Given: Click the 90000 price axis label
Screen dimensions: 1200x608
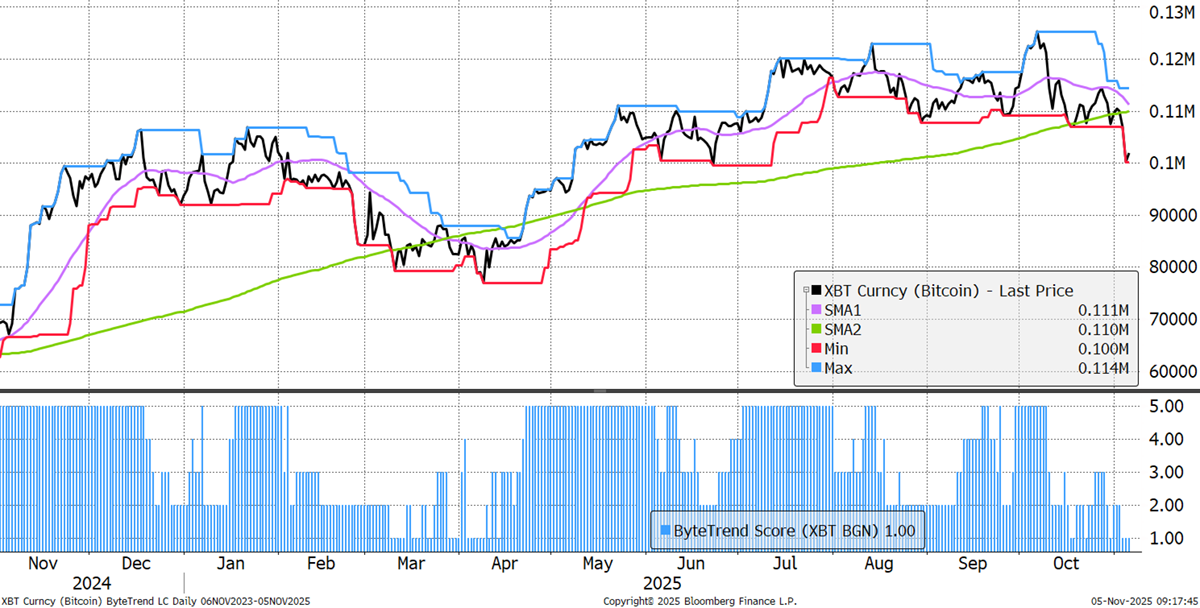Looking at the screenshot, I should (x=1168, y=215).
